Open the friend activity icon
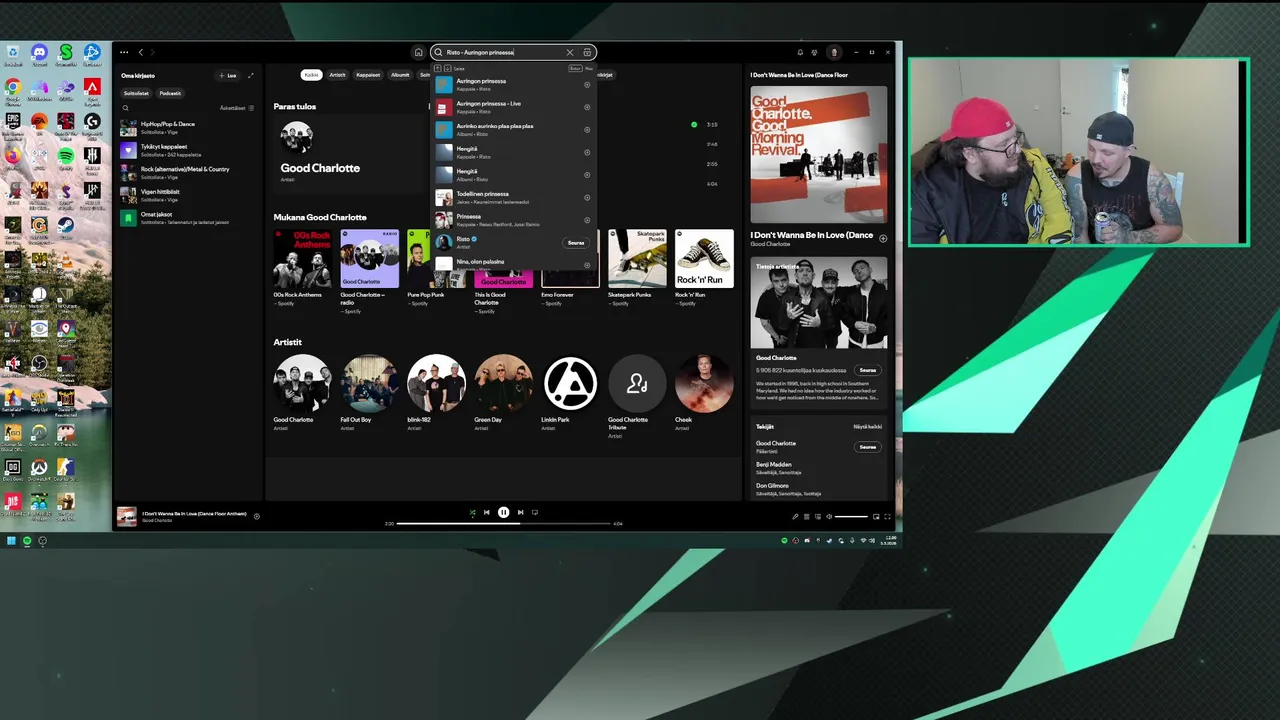Viewport: 1280px width, 720px height. [x=815, y=52]
